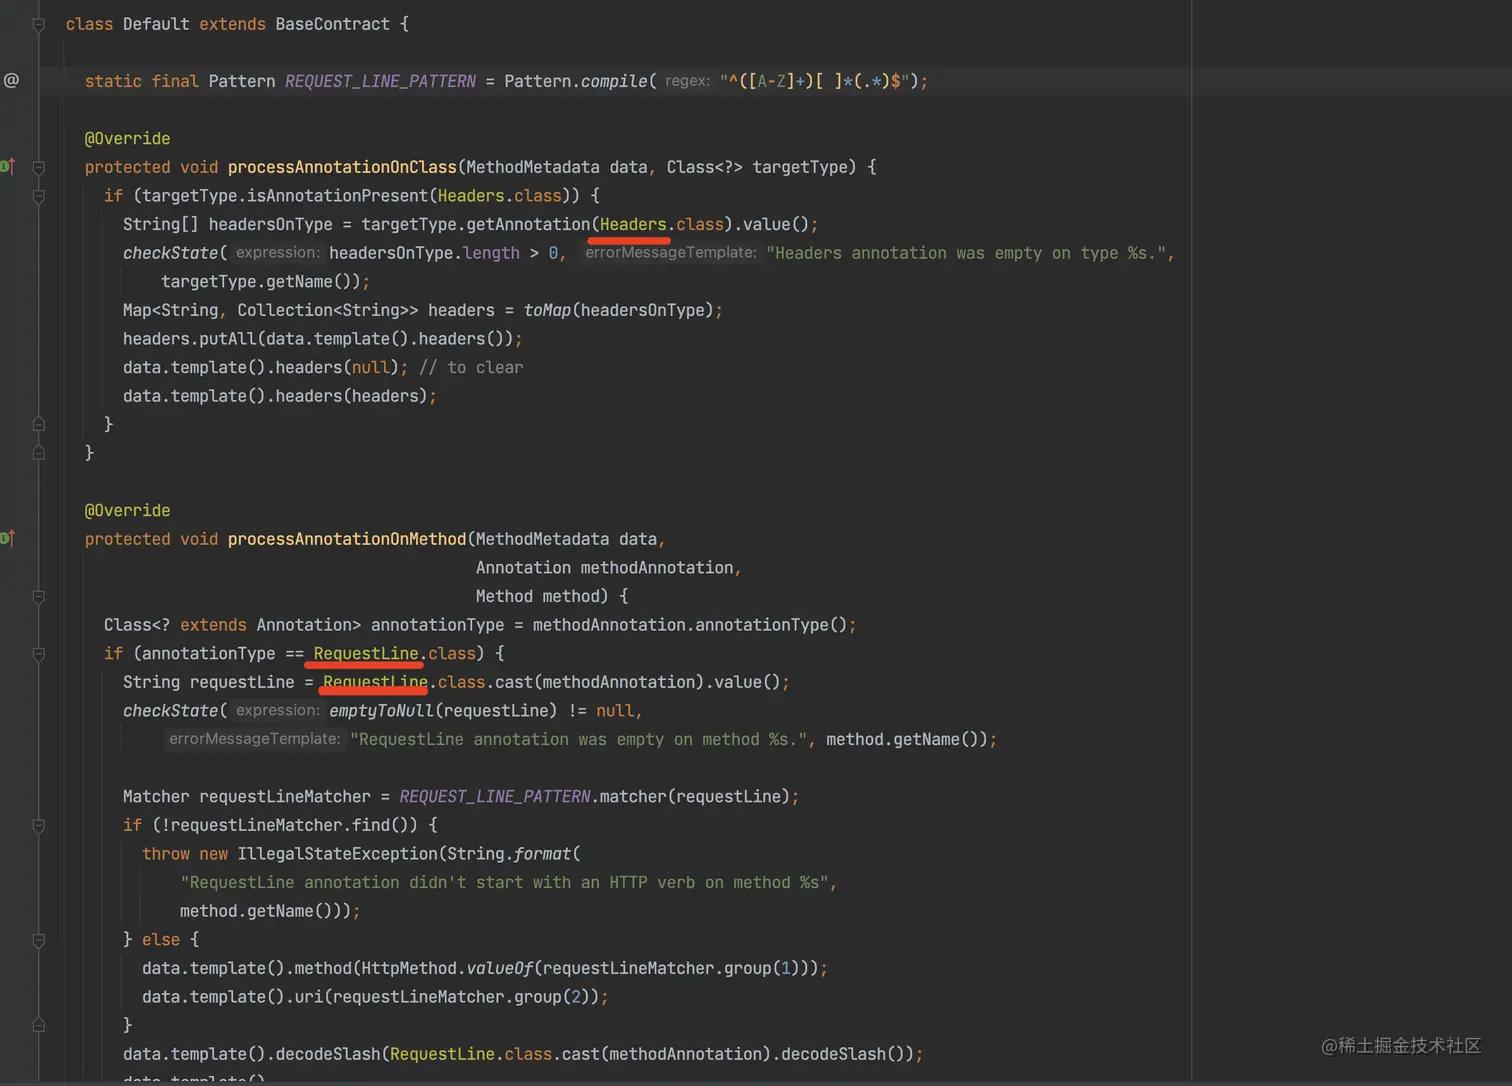
Task: Click 'BaseContract' in the class declaration
Action: tap(332, 24)
